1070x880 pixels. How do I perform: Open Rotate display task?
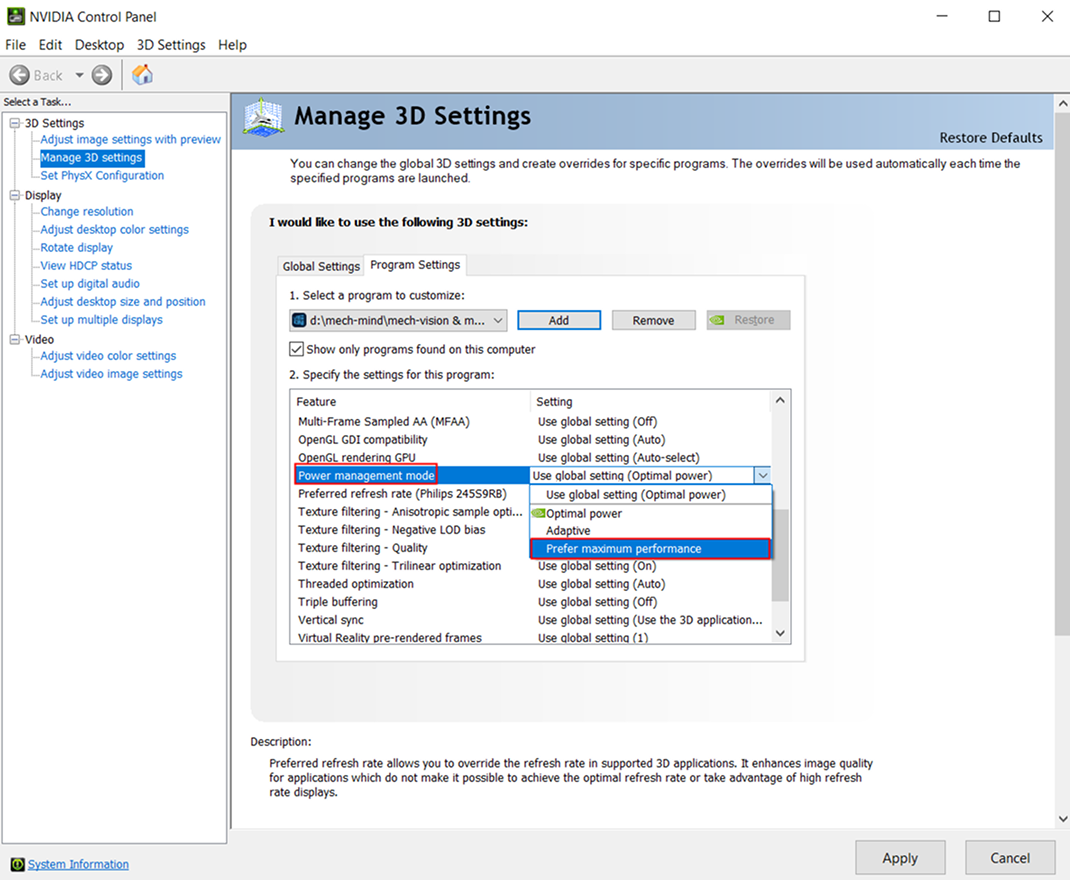[x=76, y=248]
